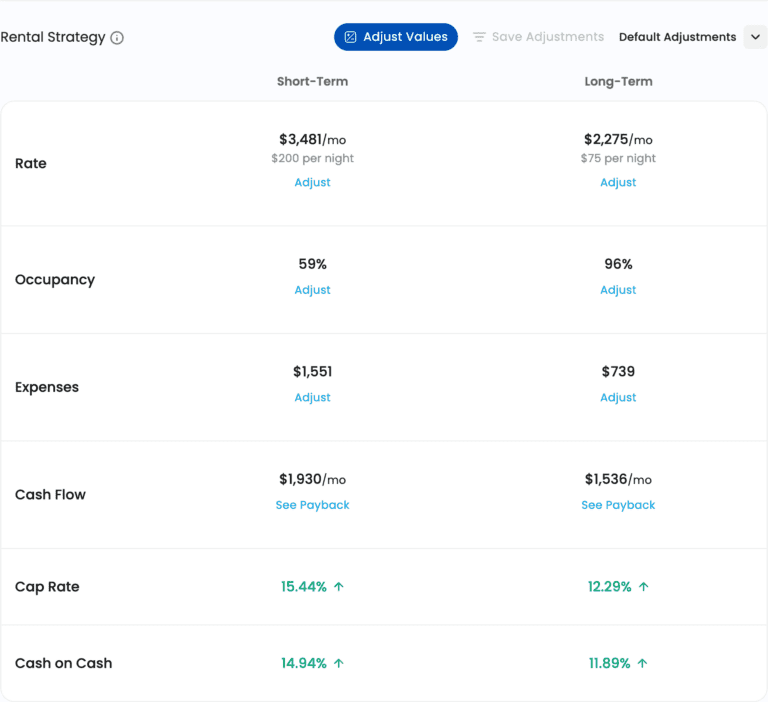Image resolution: width=768 pixels, height=702 pixels.
Task: See Payback for Long-Term cash flow
Action: pyautogui.click(x=618, y=505)
